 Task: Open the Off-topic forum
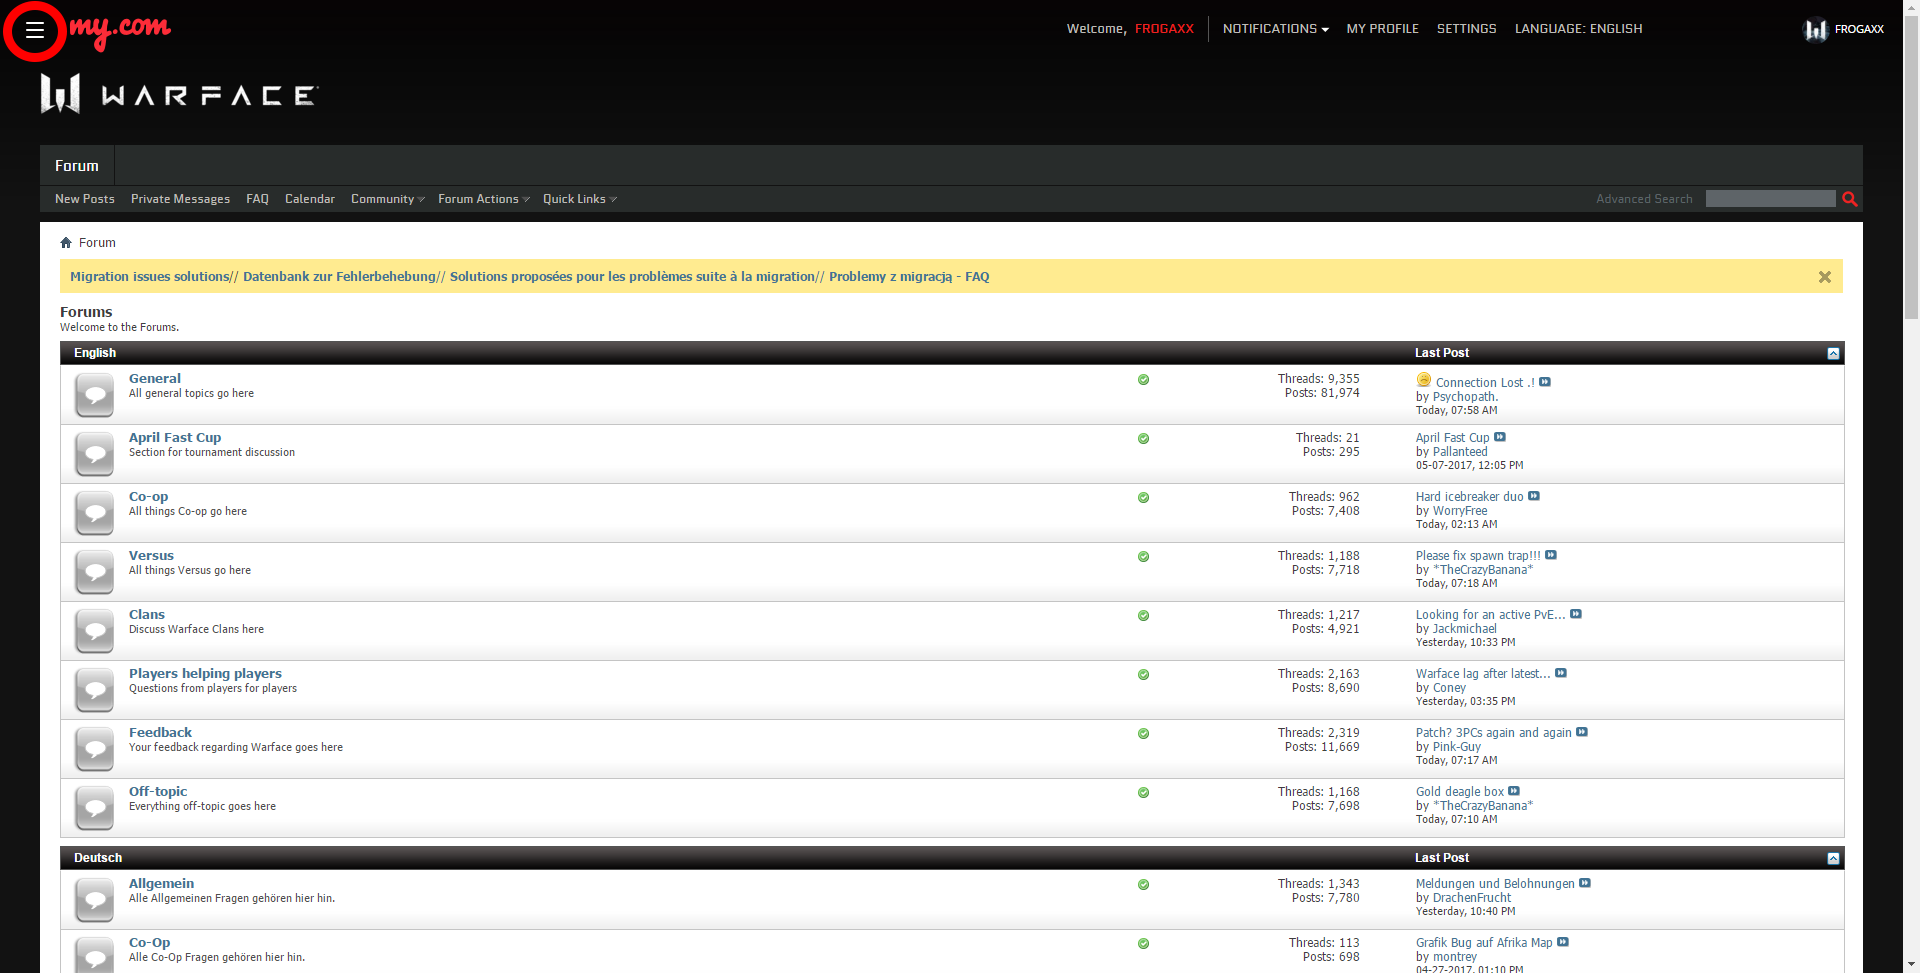158,792
